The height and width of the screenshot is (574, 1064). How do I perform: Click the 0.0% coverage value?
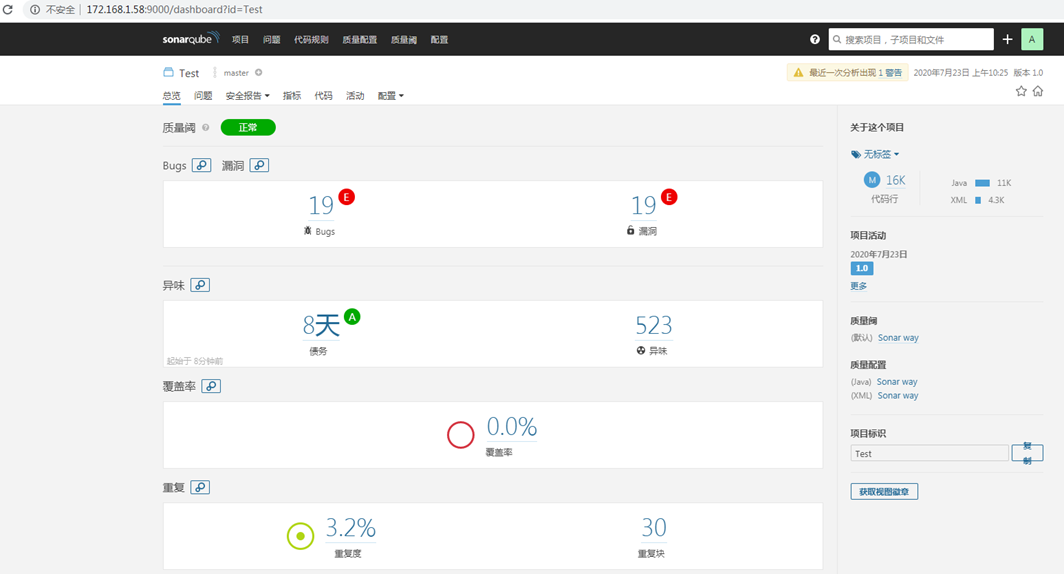512,427
